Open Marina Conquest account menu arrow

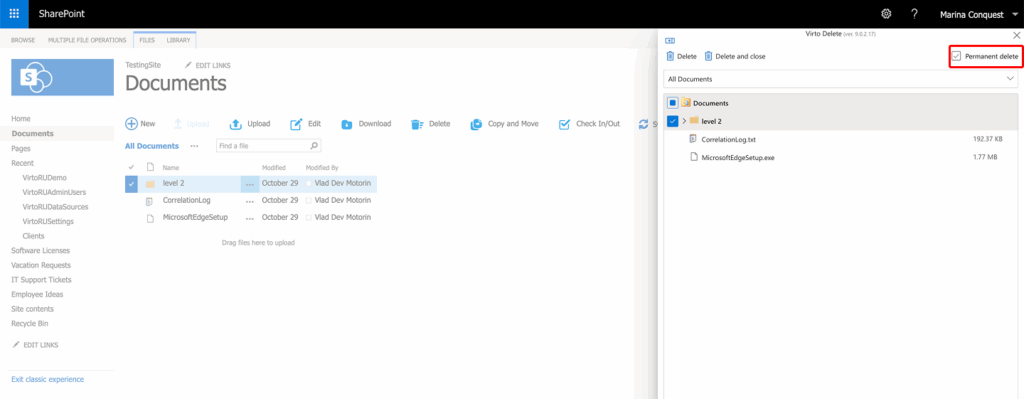(1014, 14)
